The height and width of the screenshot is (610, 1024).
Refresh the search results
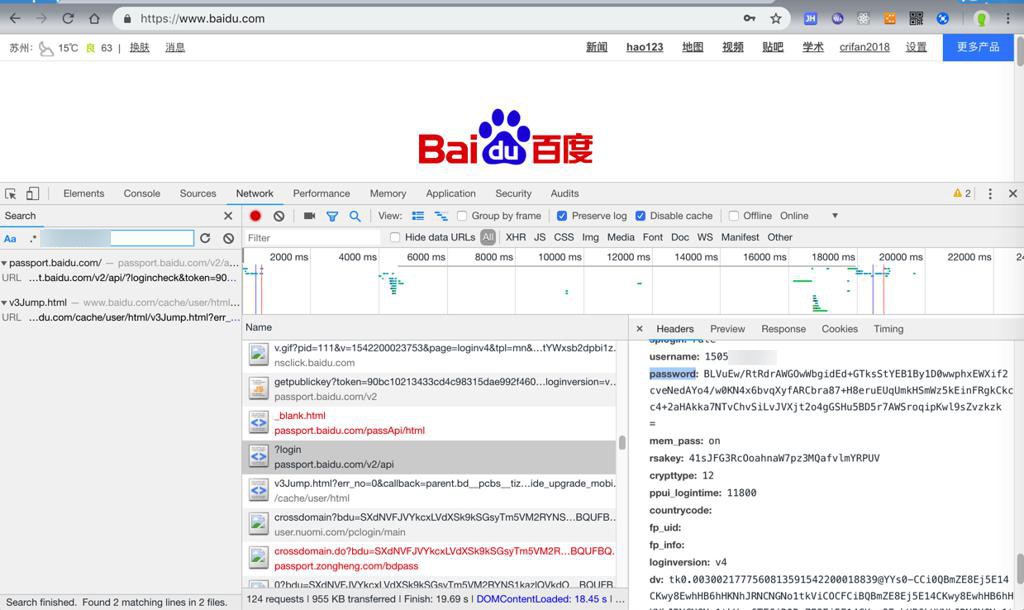tap(205, 238)
